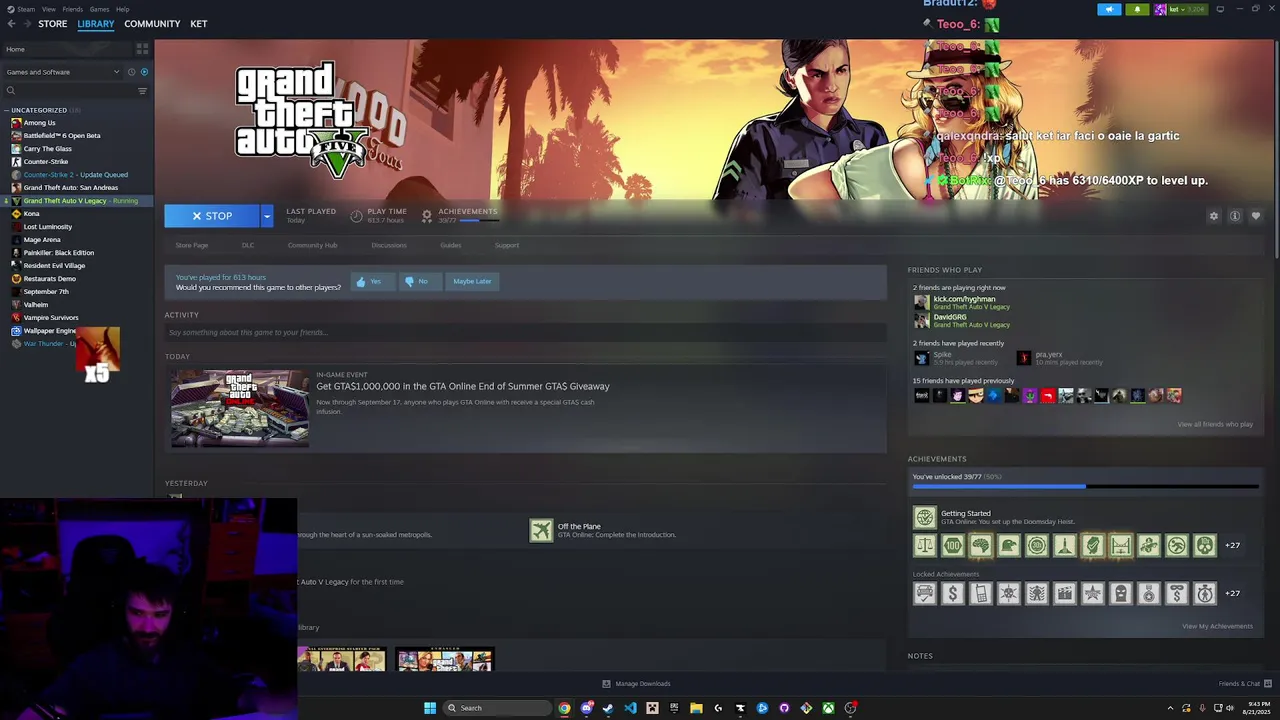The image size is (1280, 720).
Task: Open the DLC link
Action: point(248,245)
